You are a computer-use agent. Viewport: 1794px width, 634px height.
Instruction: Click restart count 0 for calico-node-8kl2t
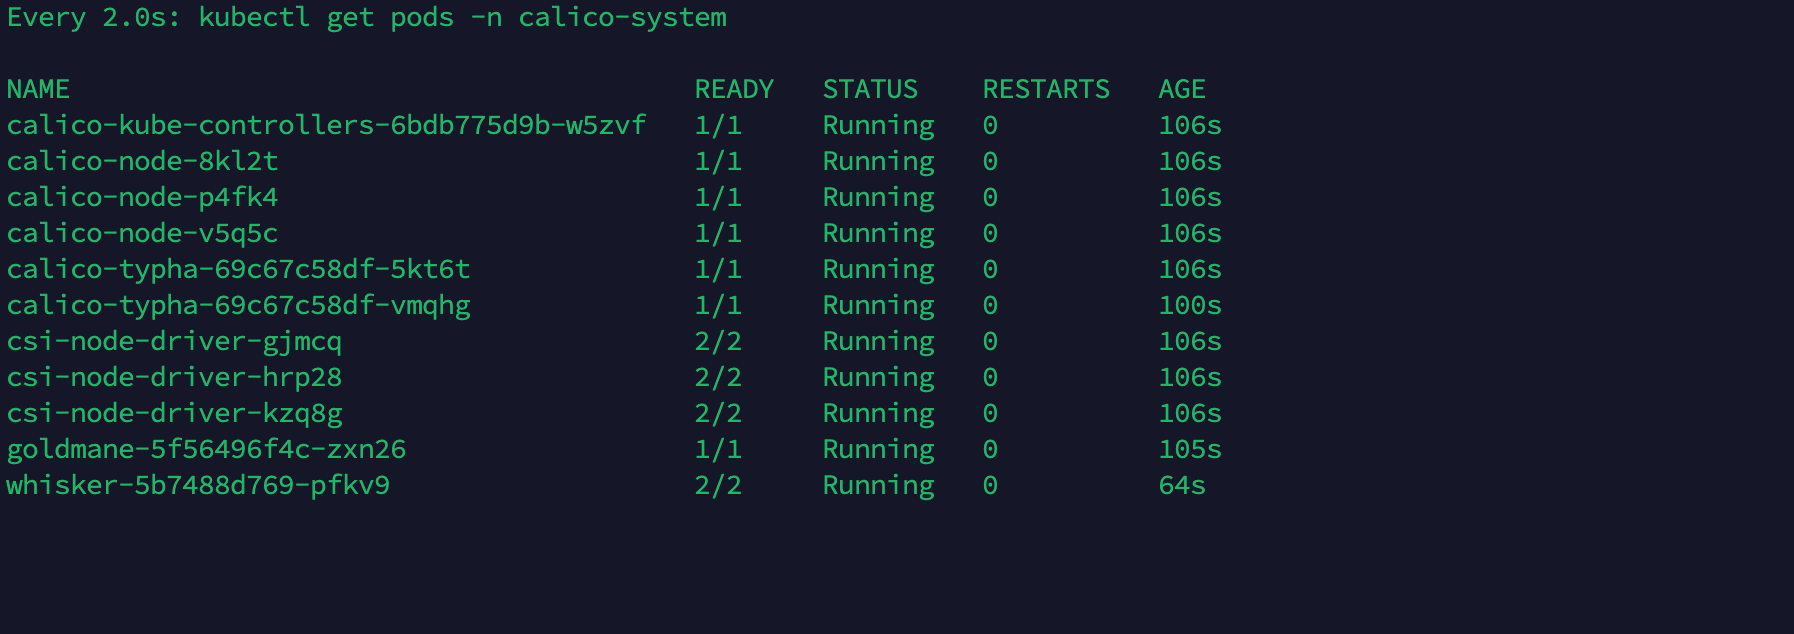990,161
